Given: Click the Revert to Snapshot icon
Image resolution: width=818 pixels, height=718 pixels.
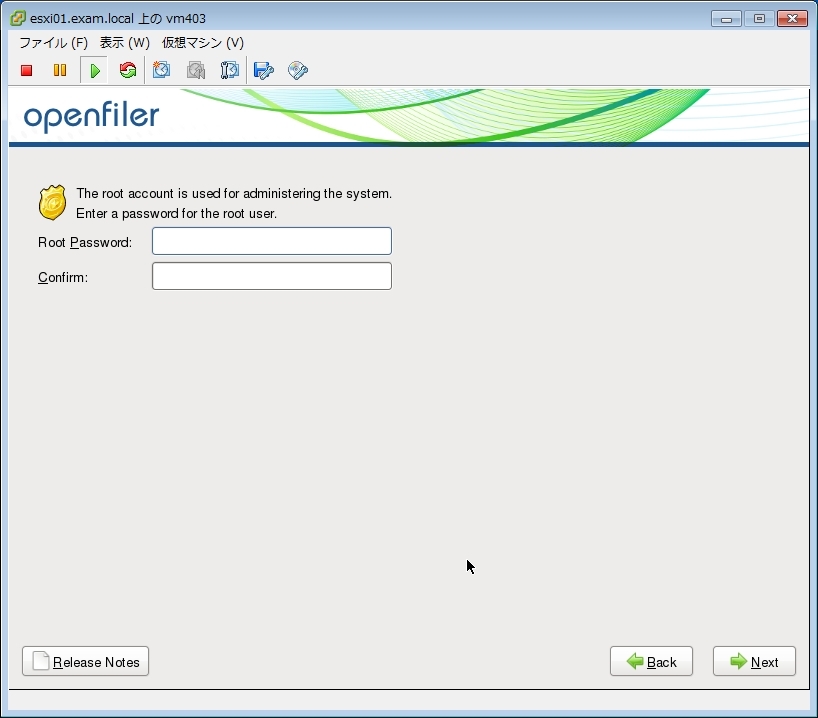Looking at the screenshot, I should pyautogui.click(x=196, y=70).
